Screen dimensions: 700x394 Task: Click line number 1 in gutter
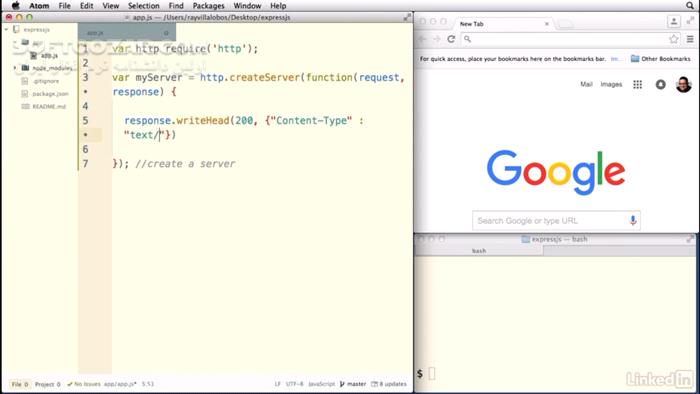click(85, 49)
